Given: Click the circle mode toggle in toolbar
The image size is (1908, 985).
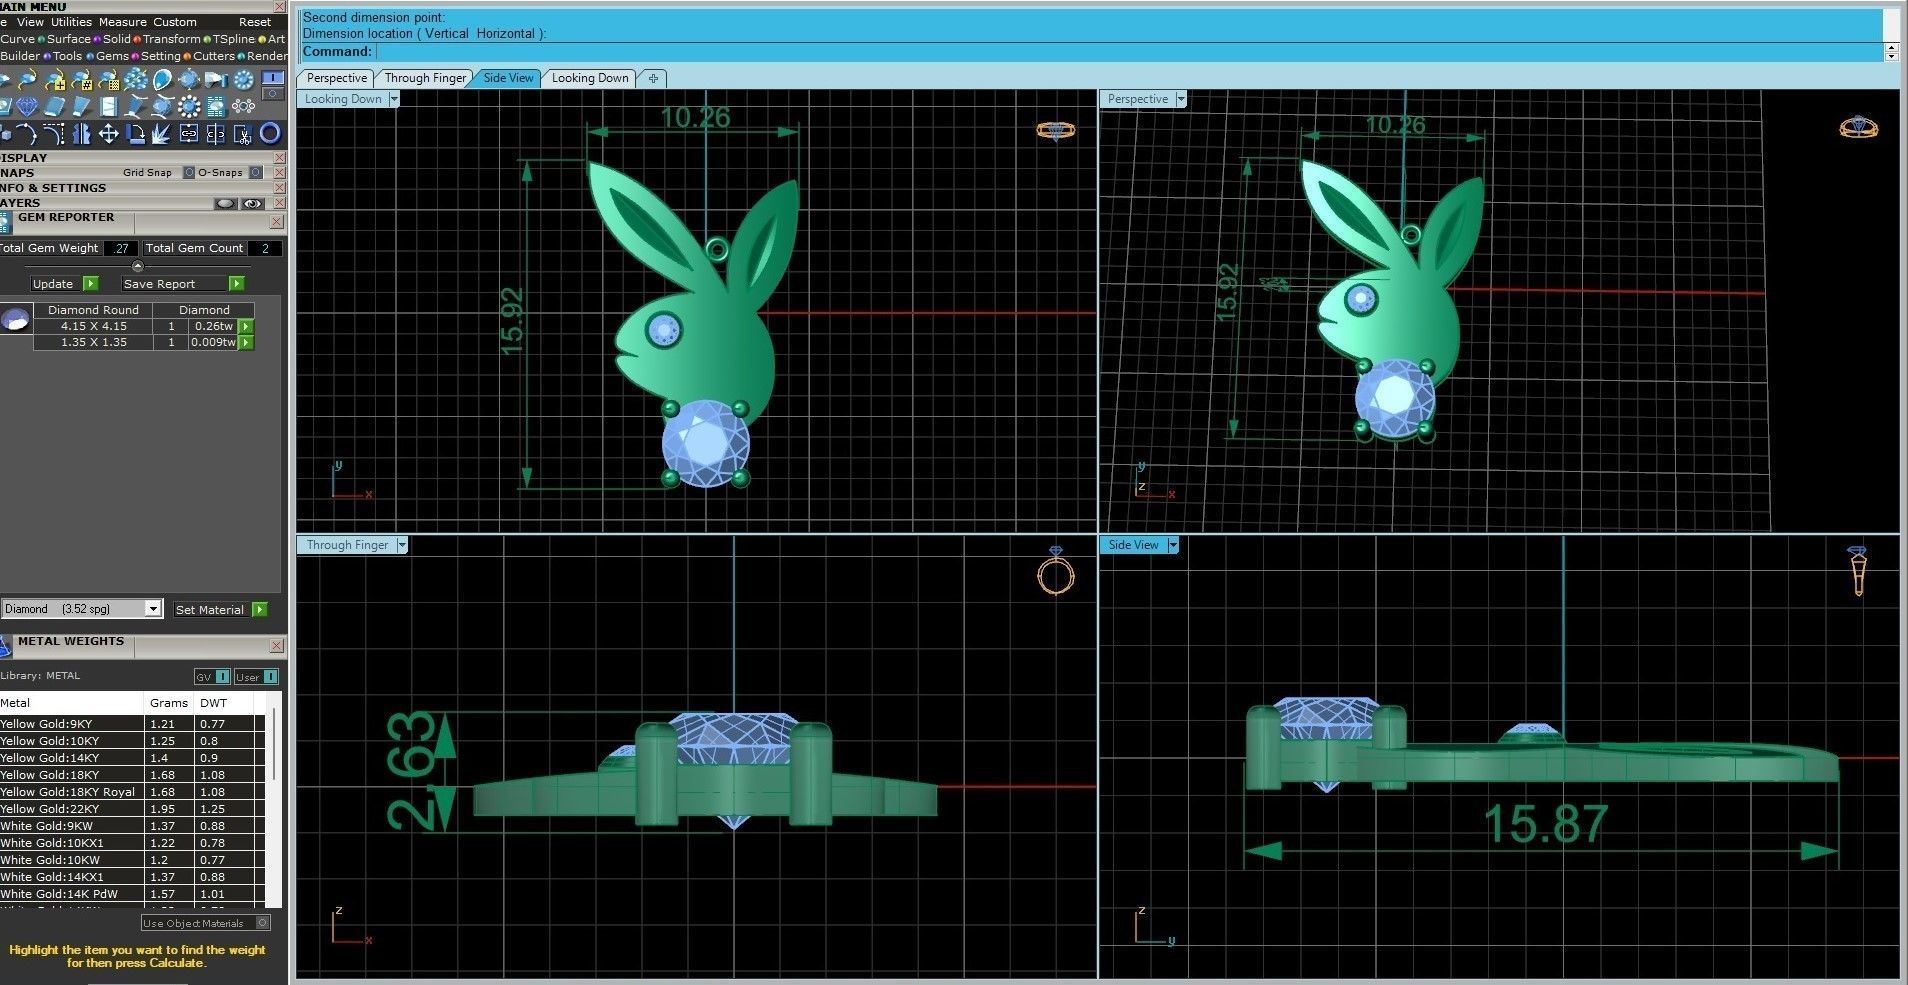Looking at the screenshot, I should pos(273,93).
